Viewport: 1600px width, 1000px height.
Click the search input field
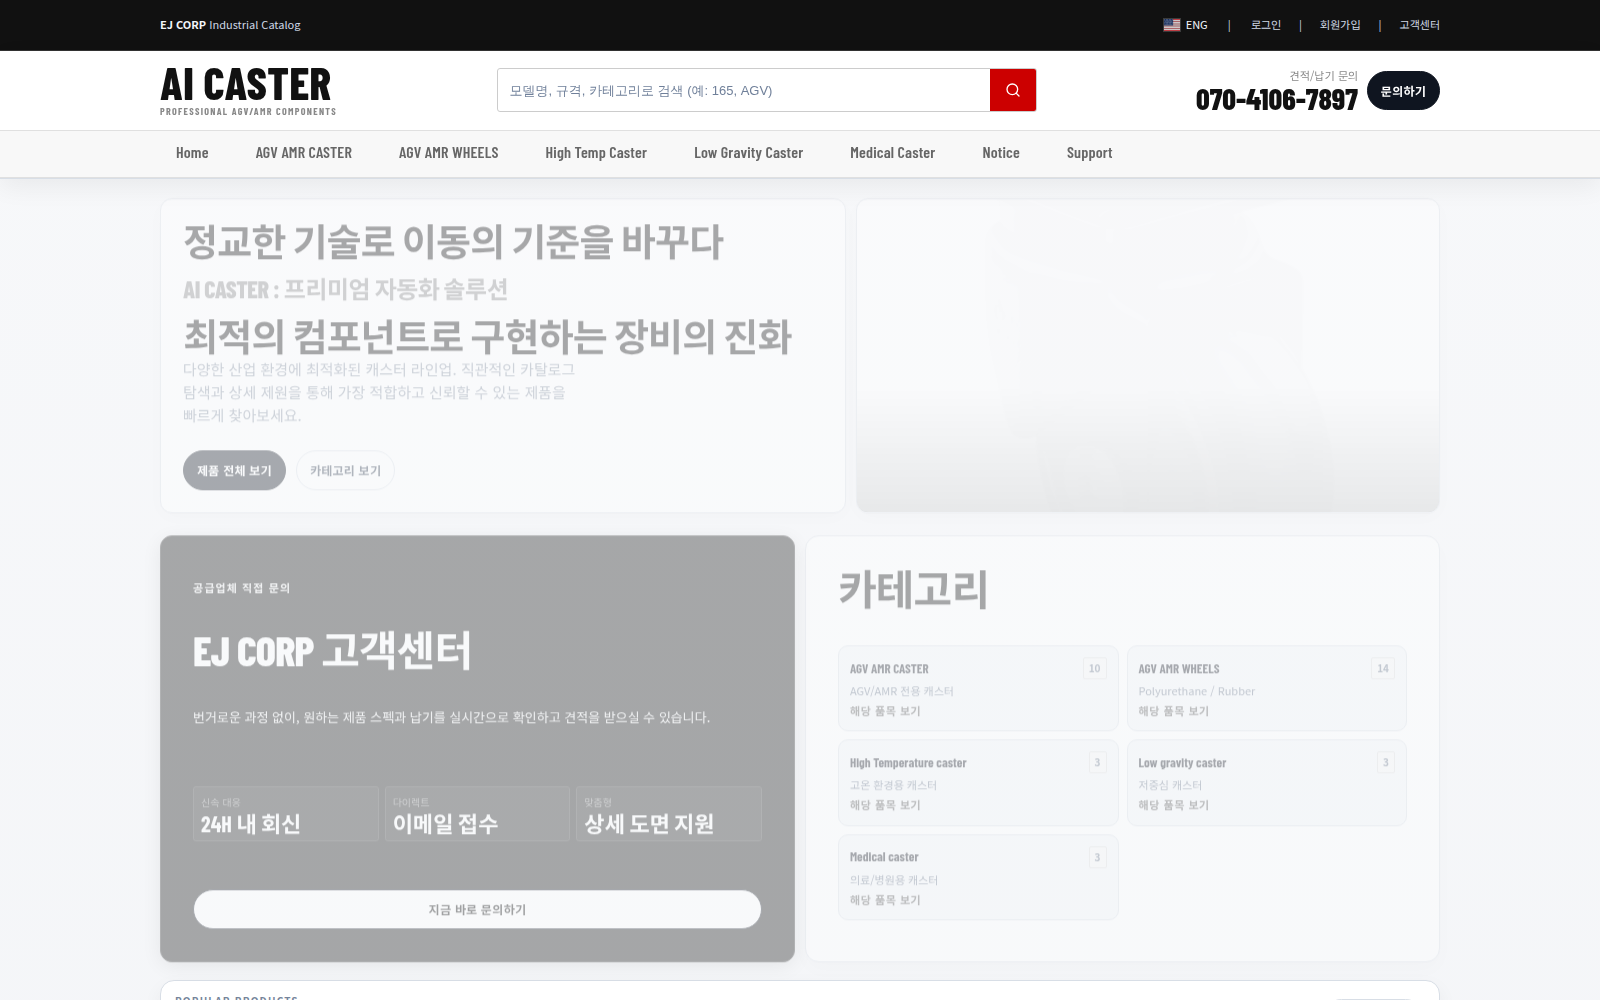742,90
